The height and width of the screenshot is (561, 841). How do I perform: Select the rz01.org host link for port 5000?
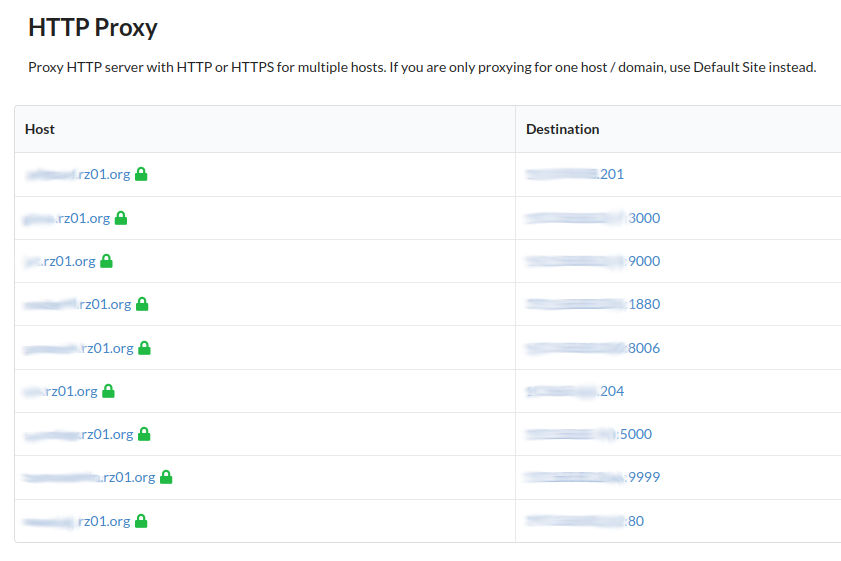(79, 434)
